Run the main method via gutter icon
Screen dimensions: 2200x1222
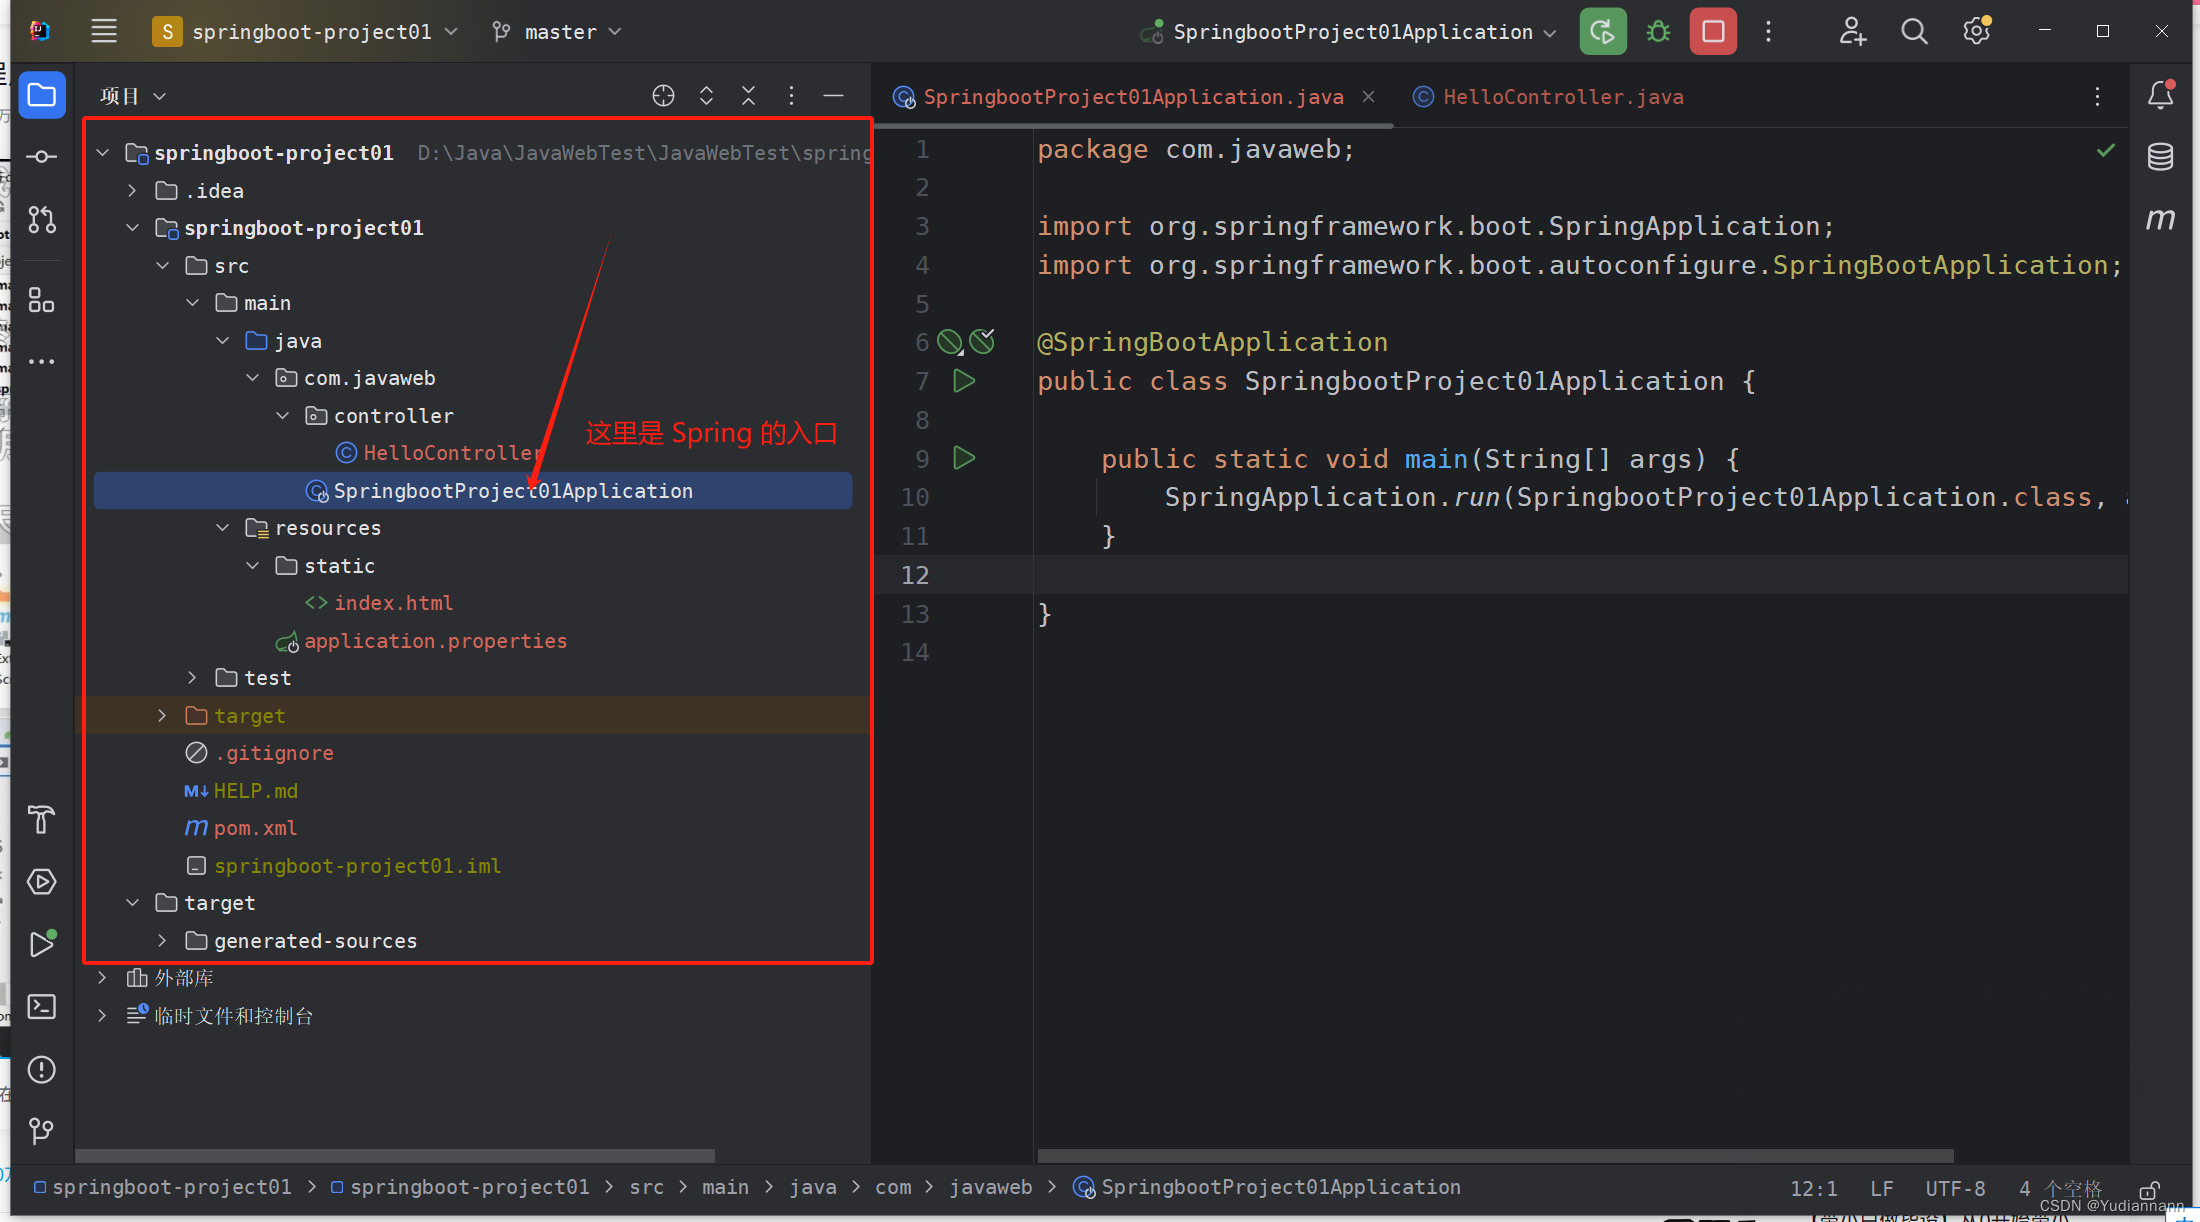pos(963,458)
